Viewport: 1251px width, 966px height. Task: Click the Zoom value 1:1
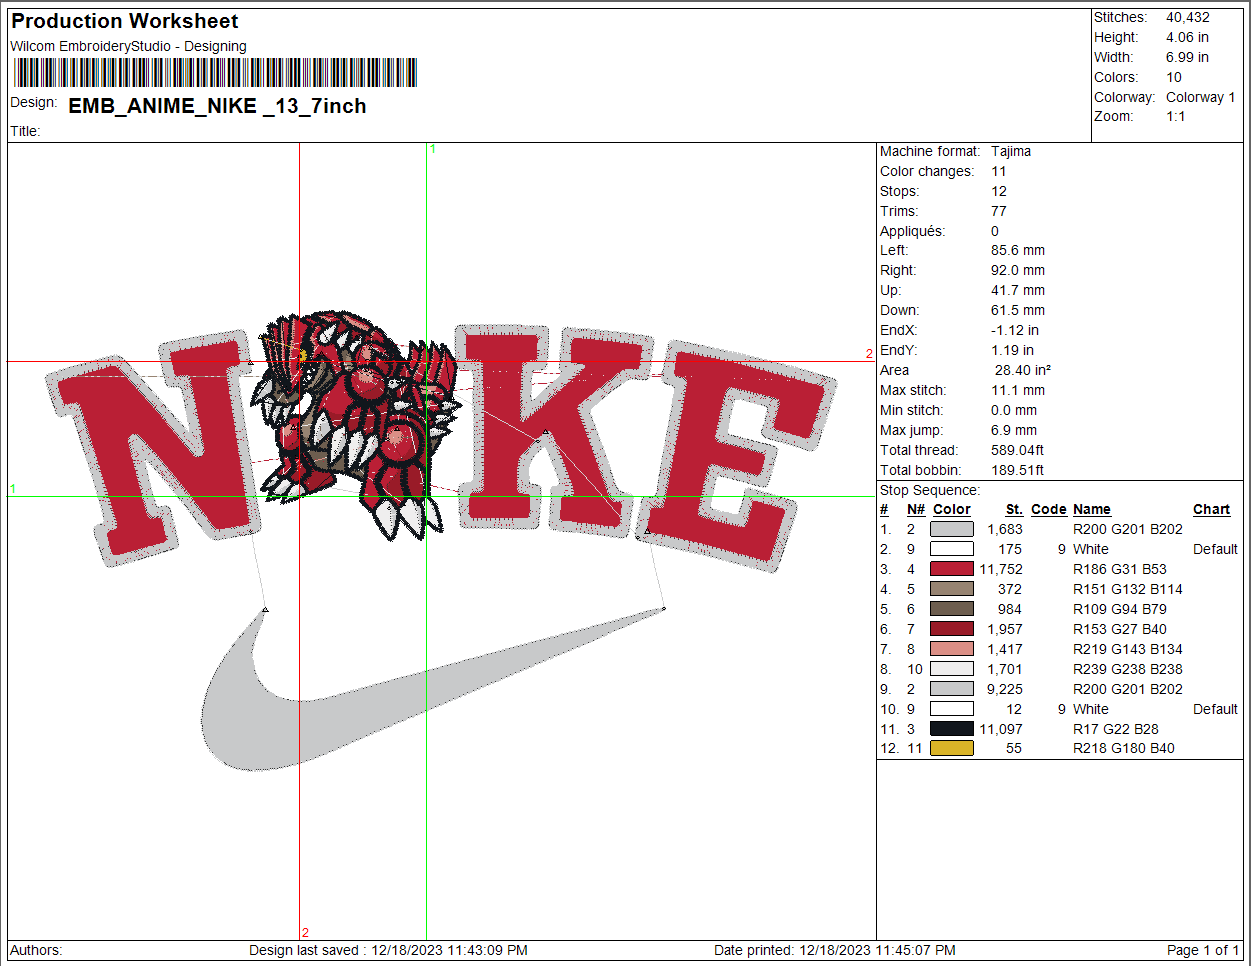click(1176, 116)
